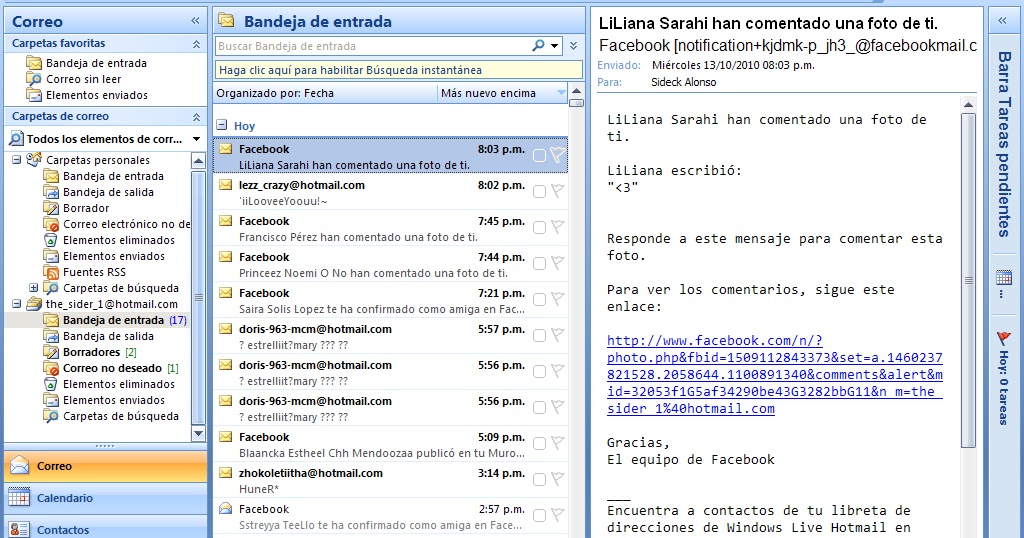Flag the lezz_crazy@hotmail.com message
This screenshot has width=1024, height=538.
point(557,191)
